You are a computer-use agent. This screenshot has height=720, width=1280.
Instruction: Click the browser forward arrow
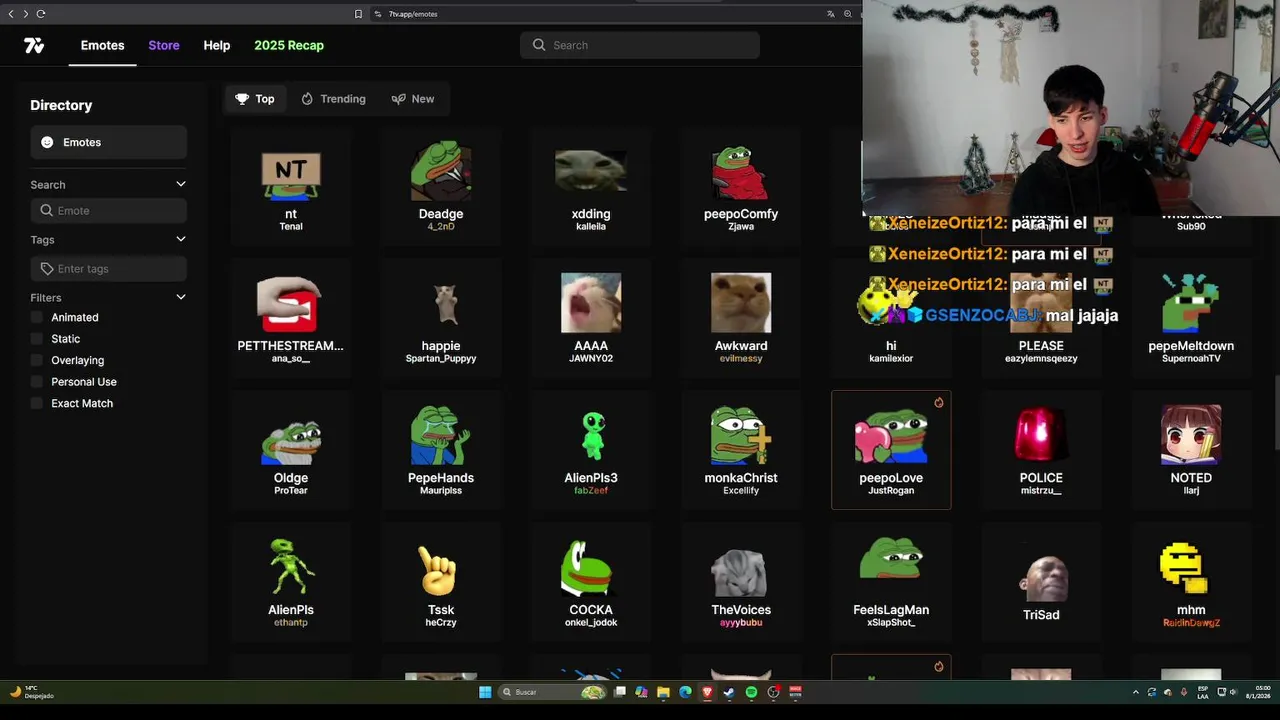25,14
